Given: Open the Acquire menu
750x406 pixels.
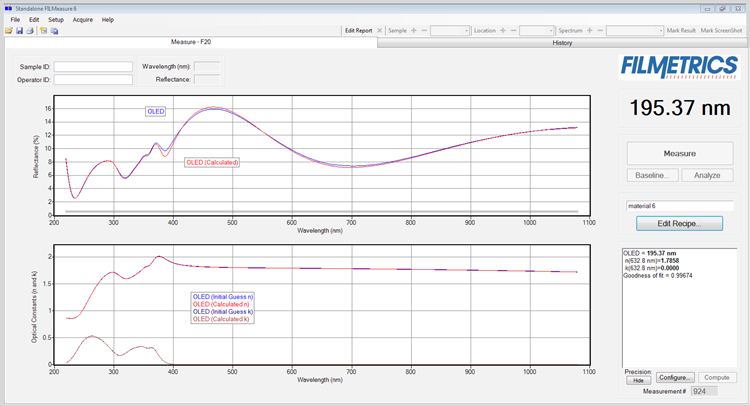Looking at the screenshot, I should [83, 20].
